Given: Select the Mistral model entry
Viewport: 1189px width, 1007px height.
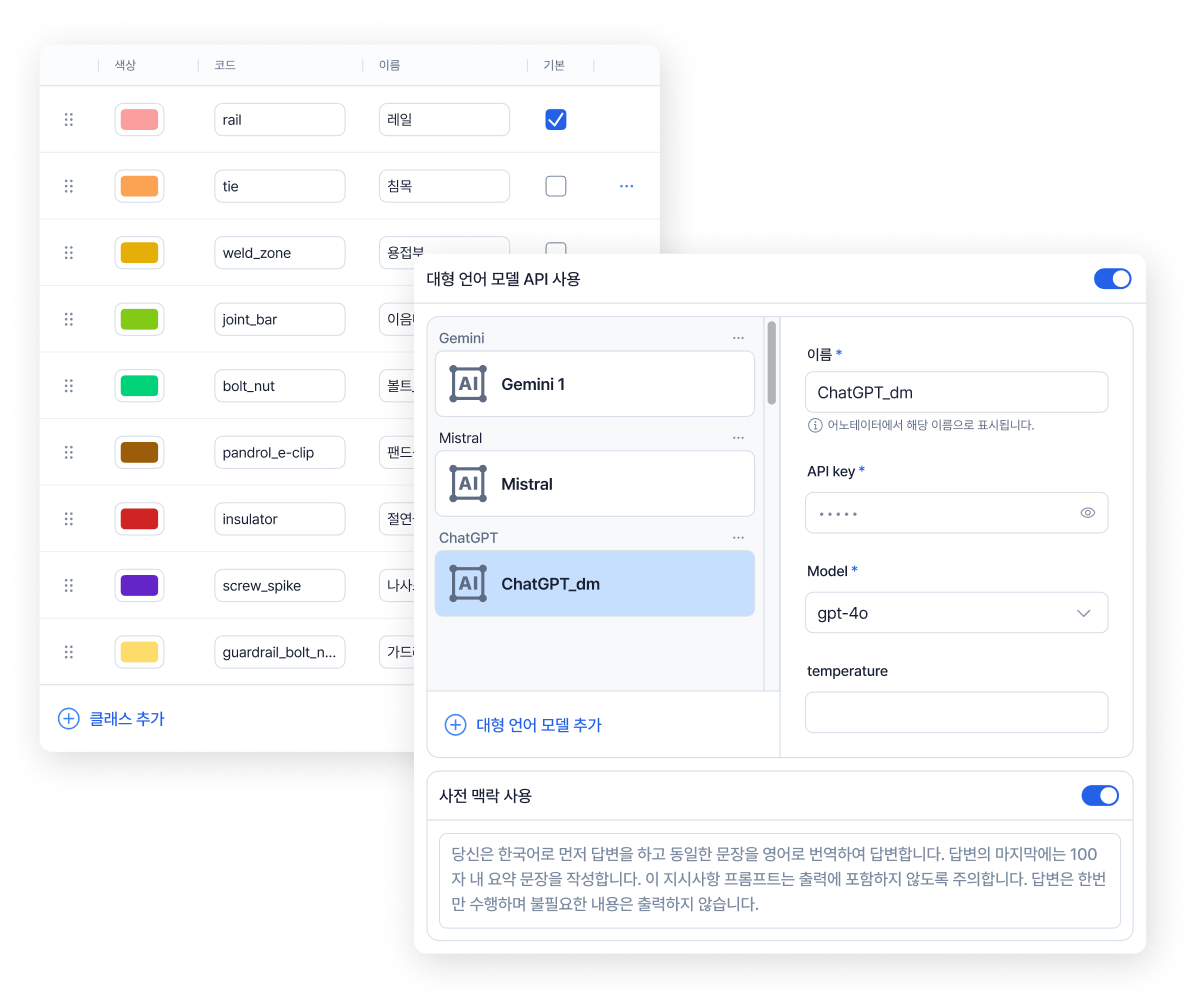Looking at the screenshot, I should point(594,484).
